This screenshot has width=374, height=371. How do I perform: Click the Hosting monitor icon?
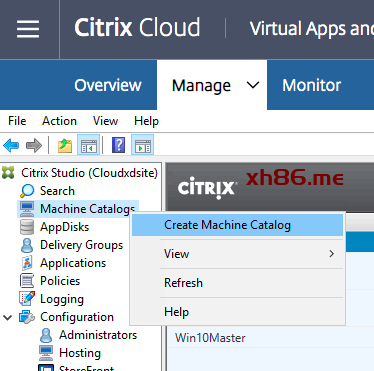click(x=46, y=353)
